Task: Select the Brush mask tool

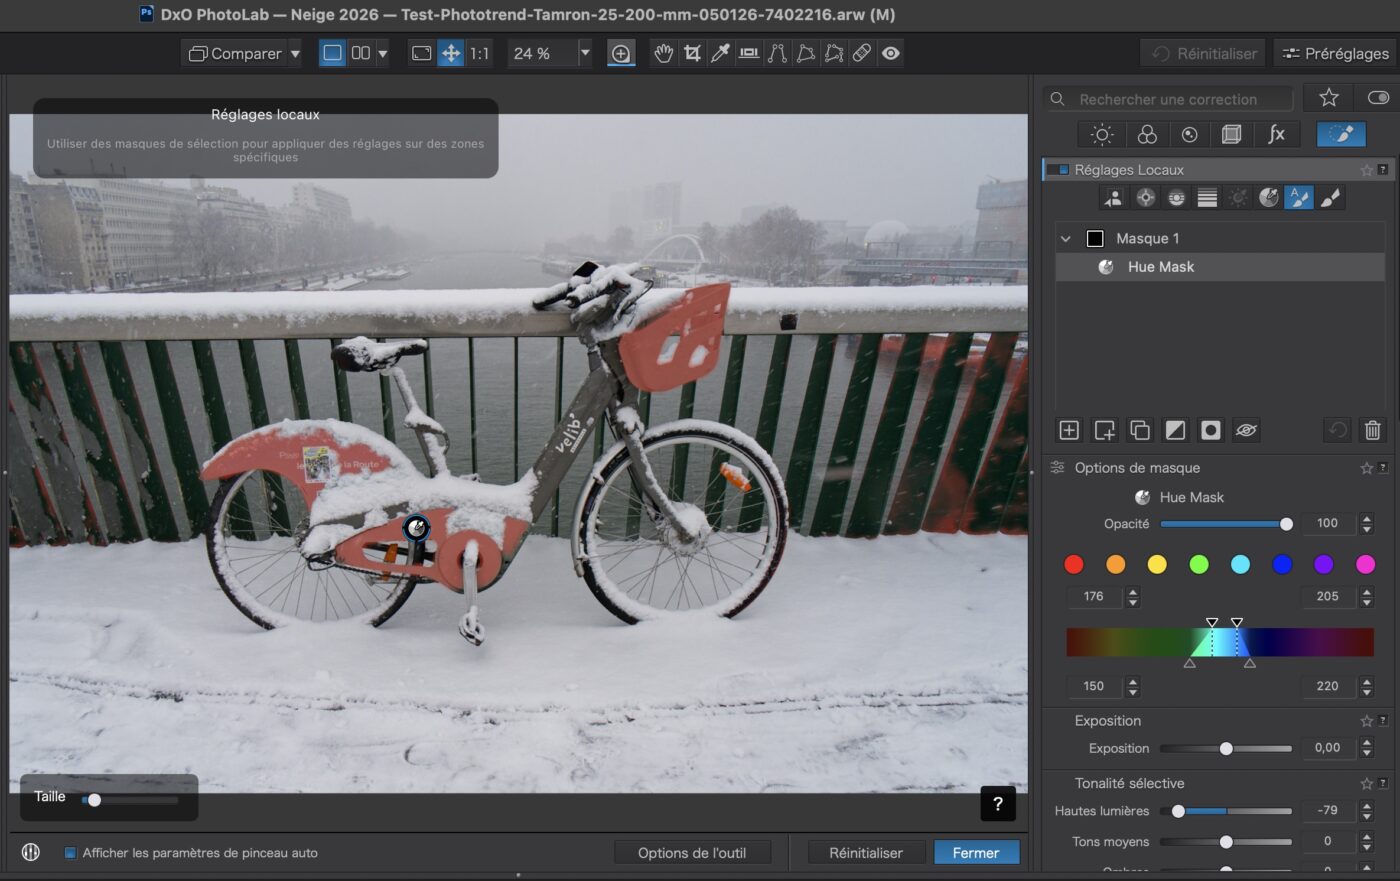Action: click(x=1330, y=197)
